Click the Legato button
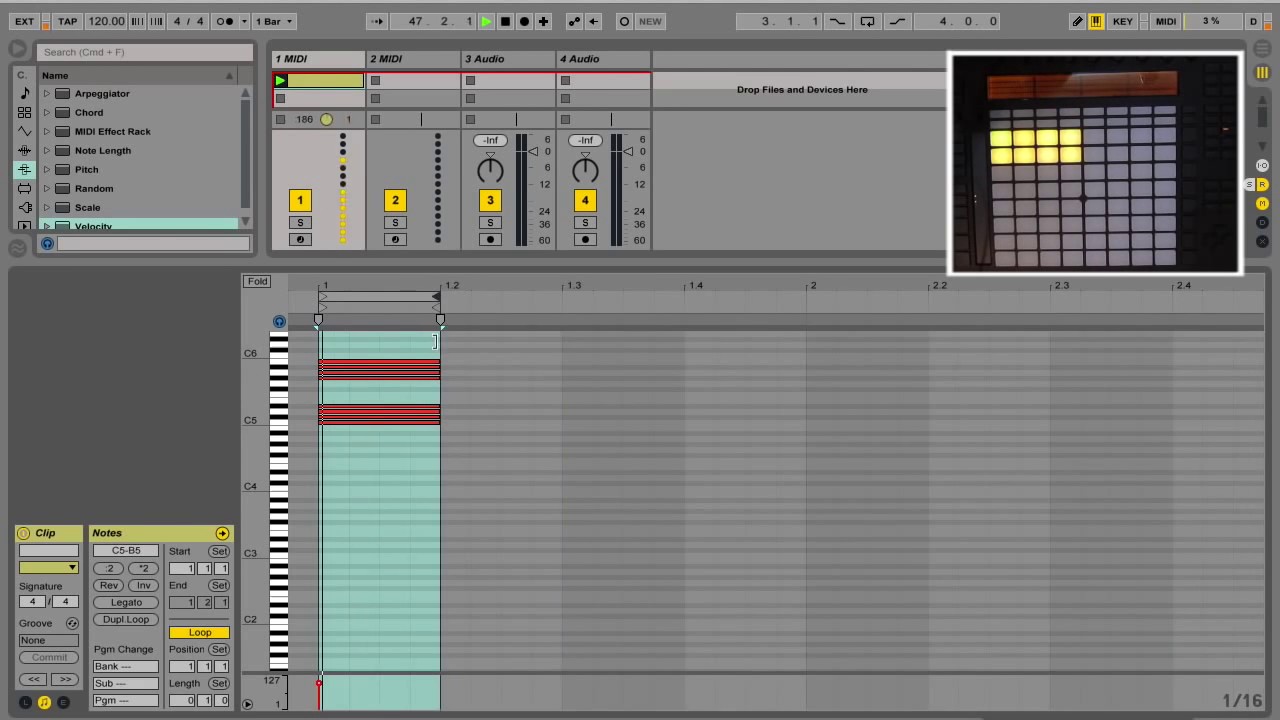The height and width of the screenshot is (720, 1280). (126, 602)
